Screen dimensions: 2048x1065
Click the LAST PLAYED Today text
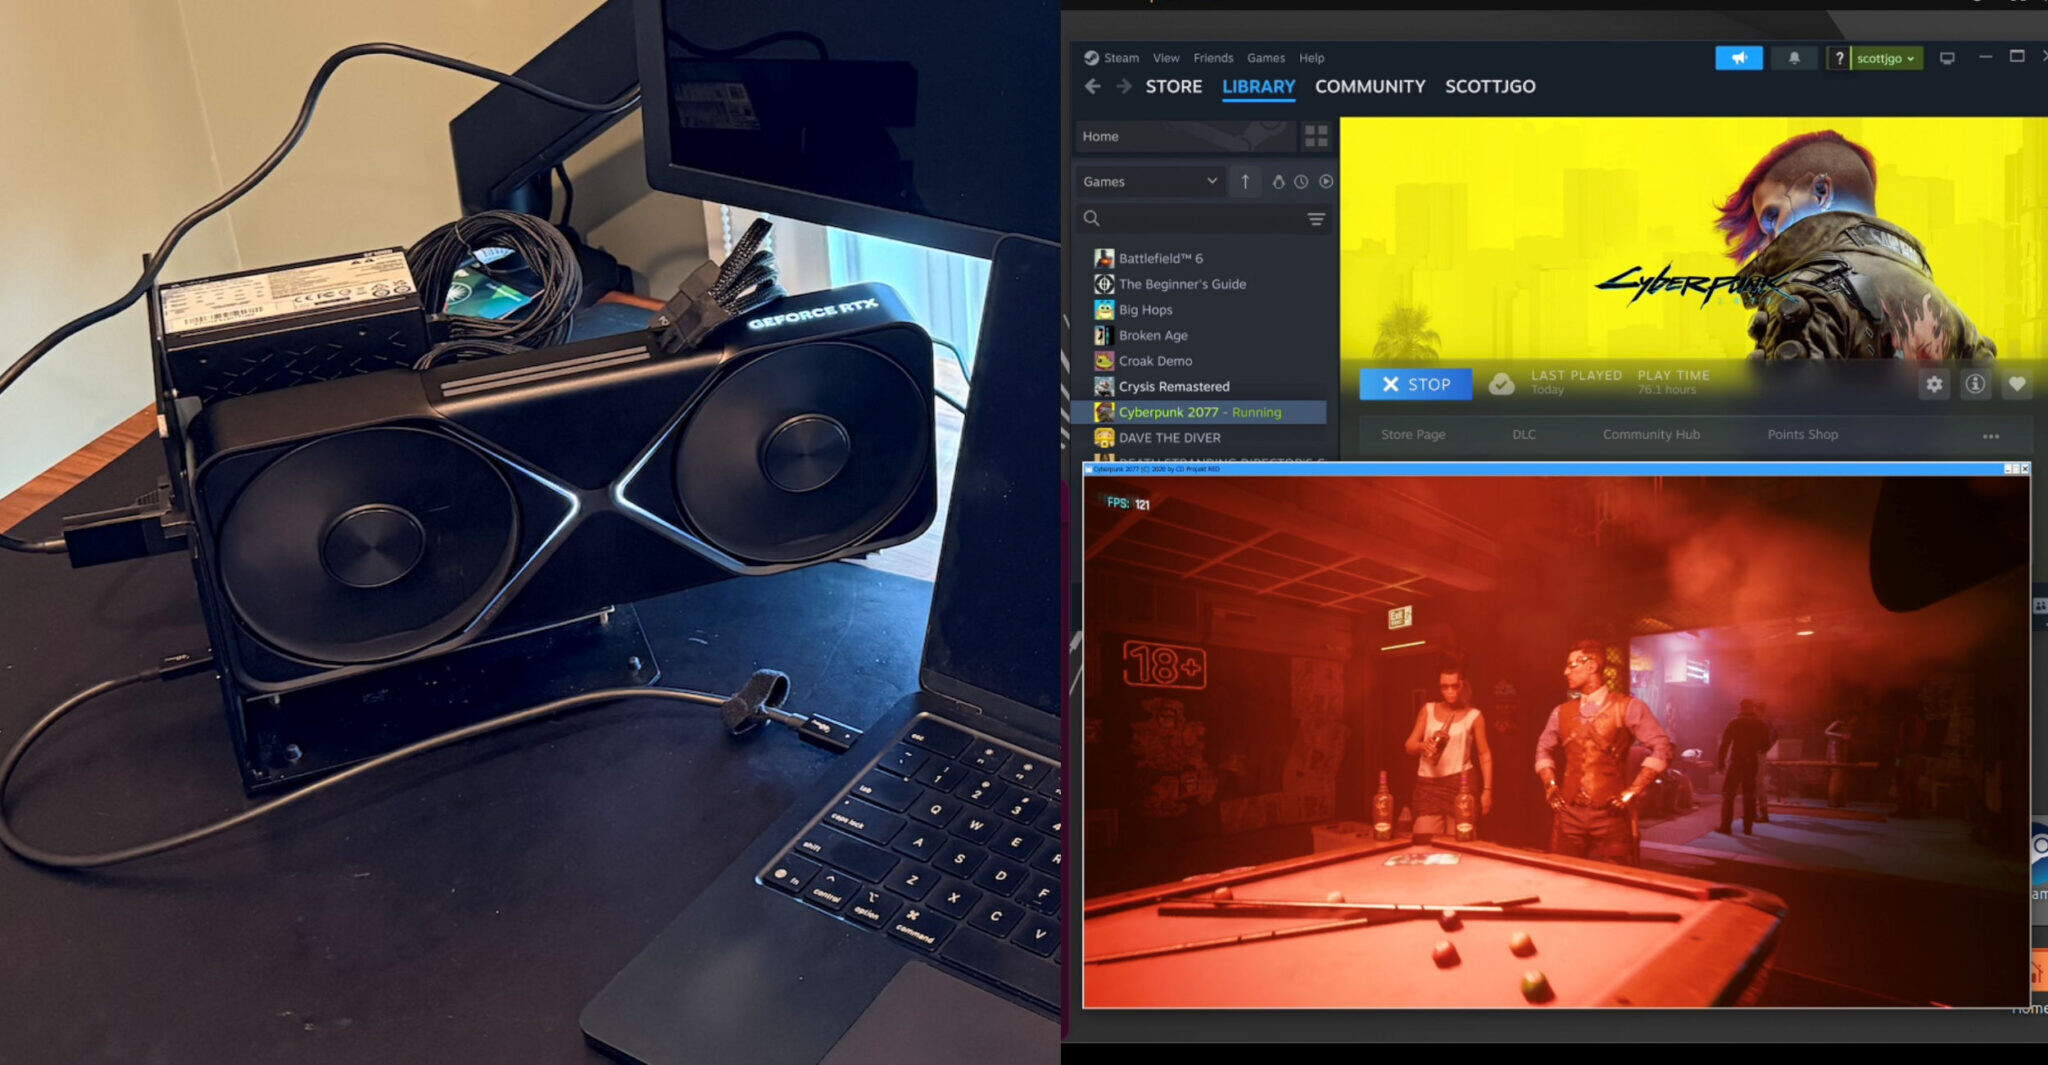coord(1576,382)
